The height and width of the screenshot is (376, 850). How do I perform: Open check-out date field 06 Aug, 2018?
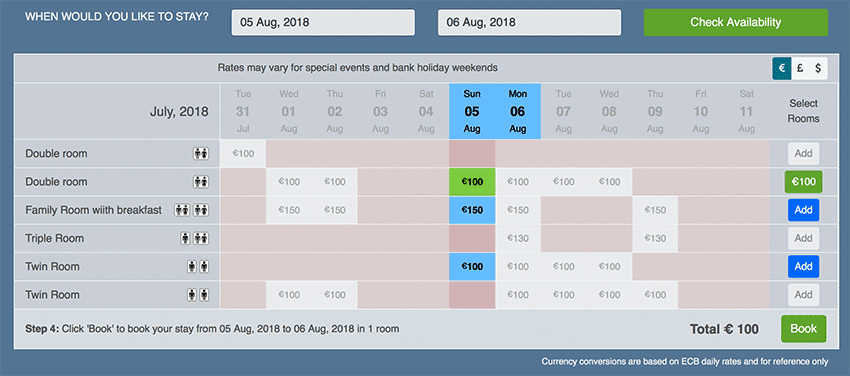[x=529, y=23]
